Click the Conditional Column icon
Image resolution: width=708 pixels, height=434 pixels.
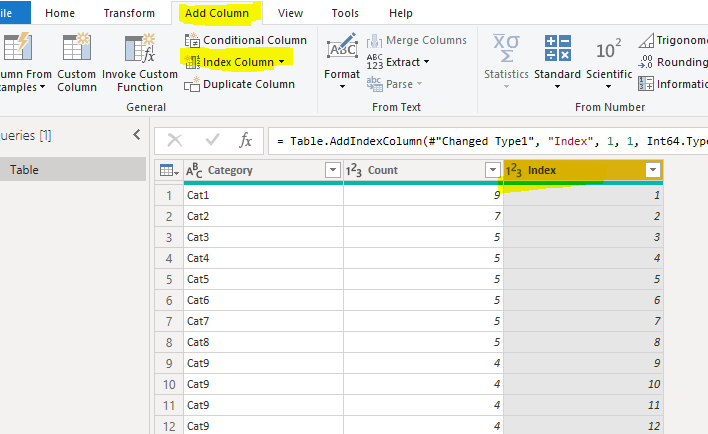point(192,40)
